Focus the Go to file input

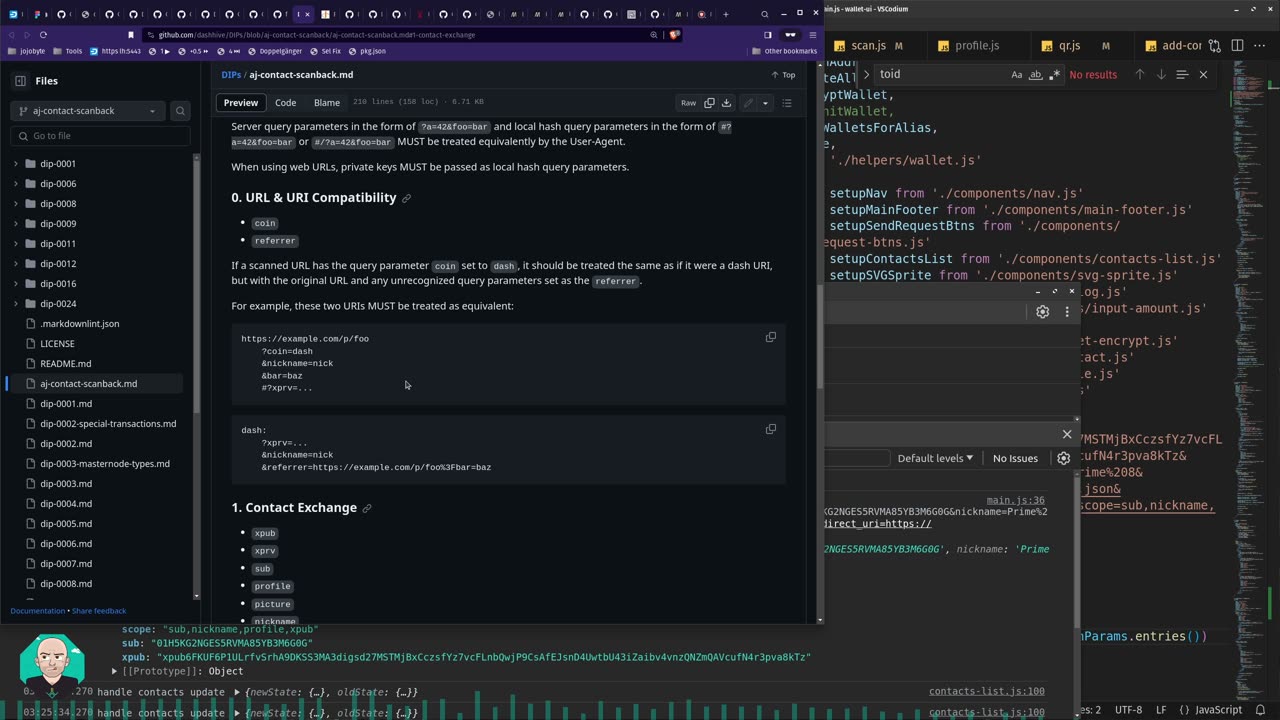(x=100, y=136)
